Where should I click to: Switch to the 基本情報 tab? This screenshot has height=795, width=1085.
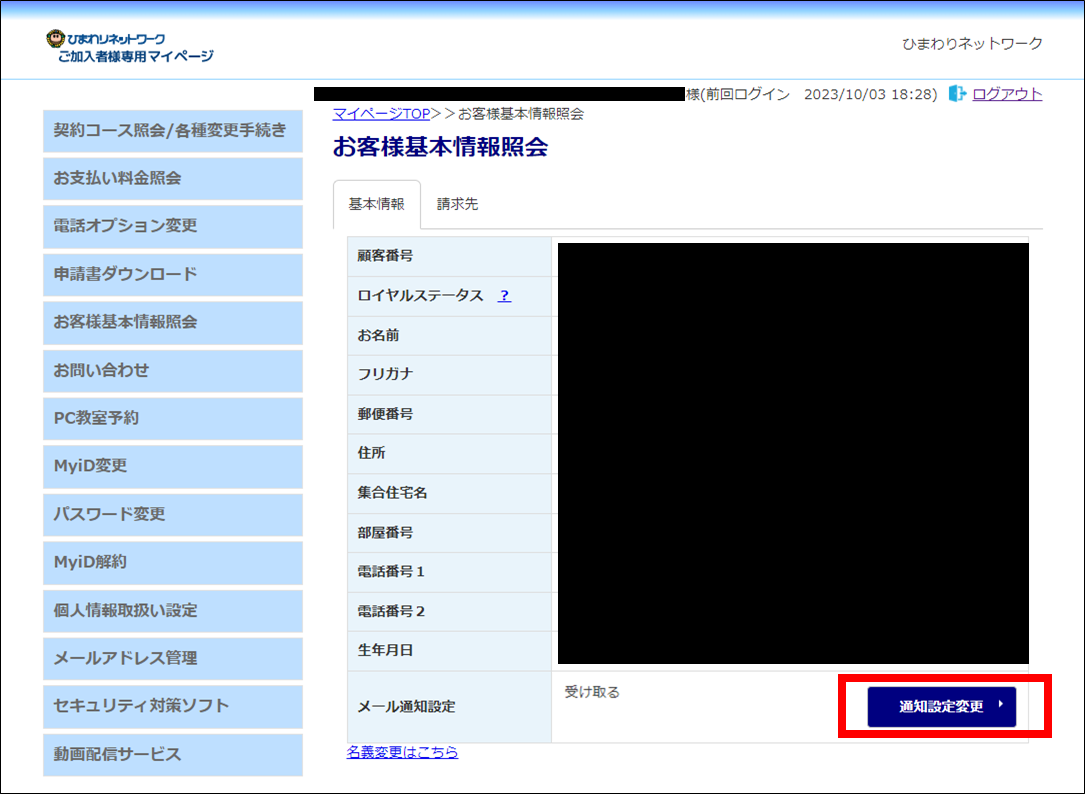(x=376, y=204)
